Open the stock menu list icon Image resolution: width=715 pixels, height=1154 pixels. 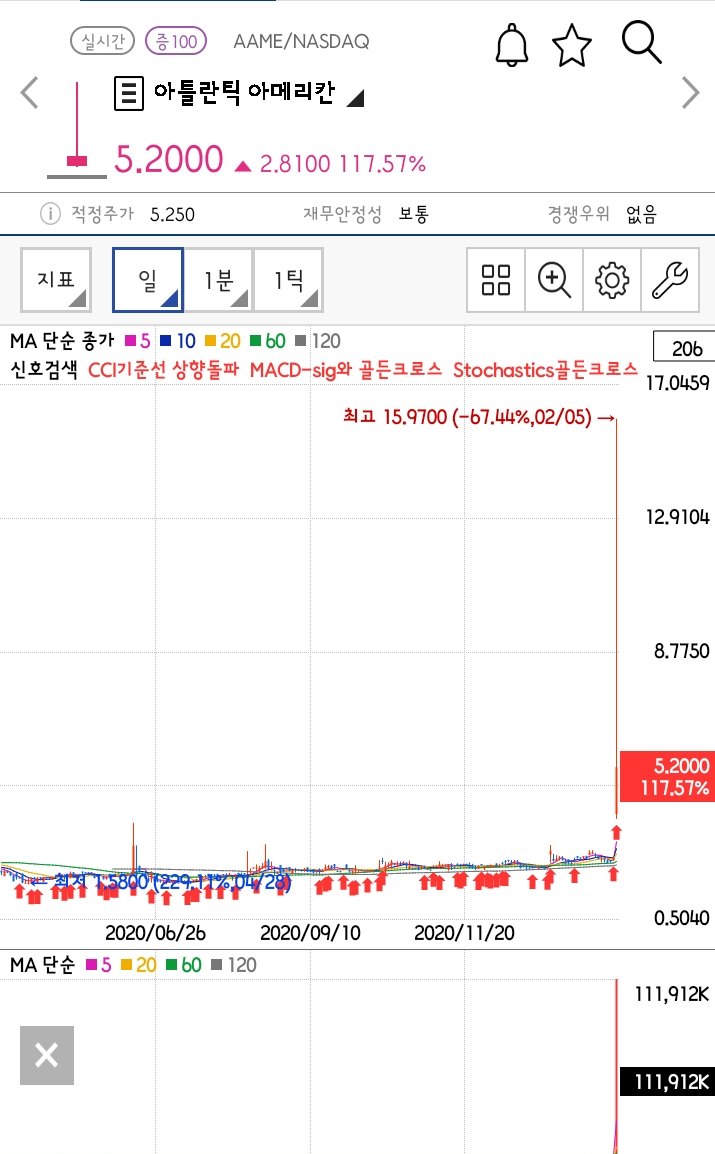click(x=129, y=93)
